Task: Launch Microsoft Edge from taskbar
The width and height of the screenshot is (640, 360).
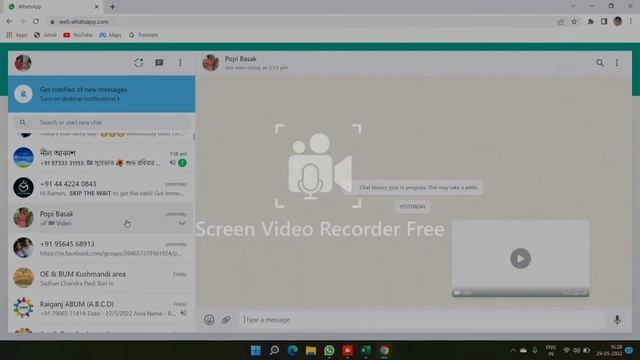Action: click(x=293, y=350)
